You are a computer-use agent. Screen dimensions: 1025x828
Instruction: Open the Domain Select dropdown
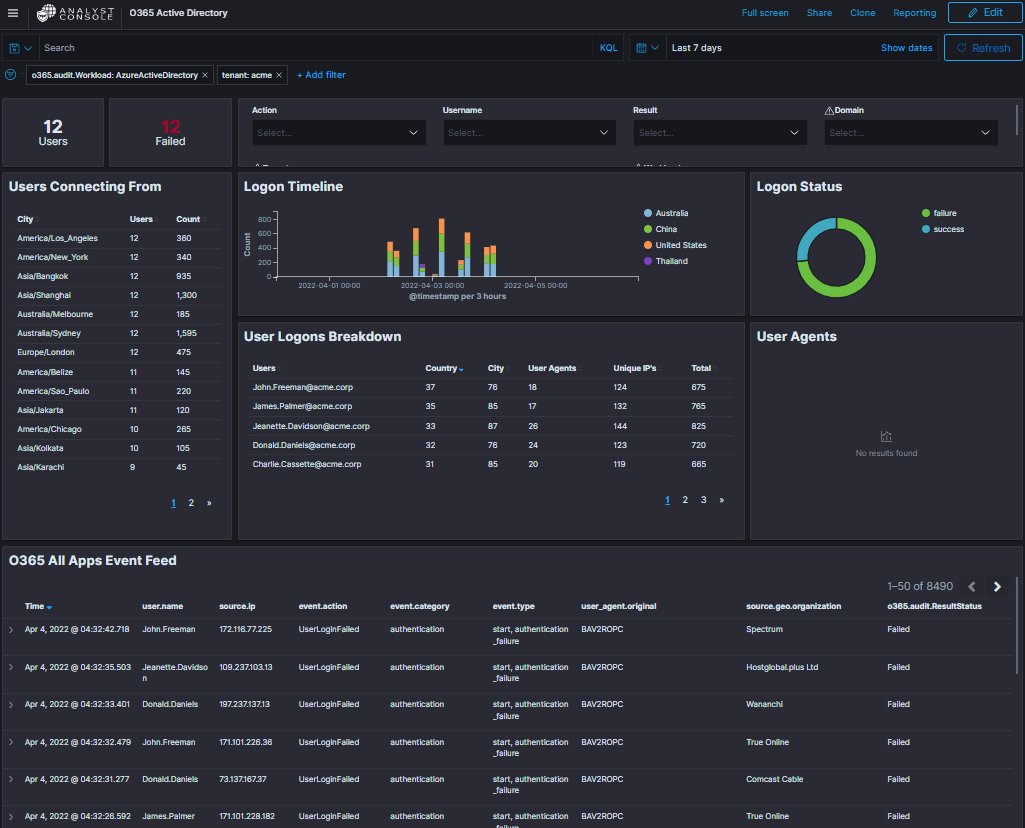(910, 132)
